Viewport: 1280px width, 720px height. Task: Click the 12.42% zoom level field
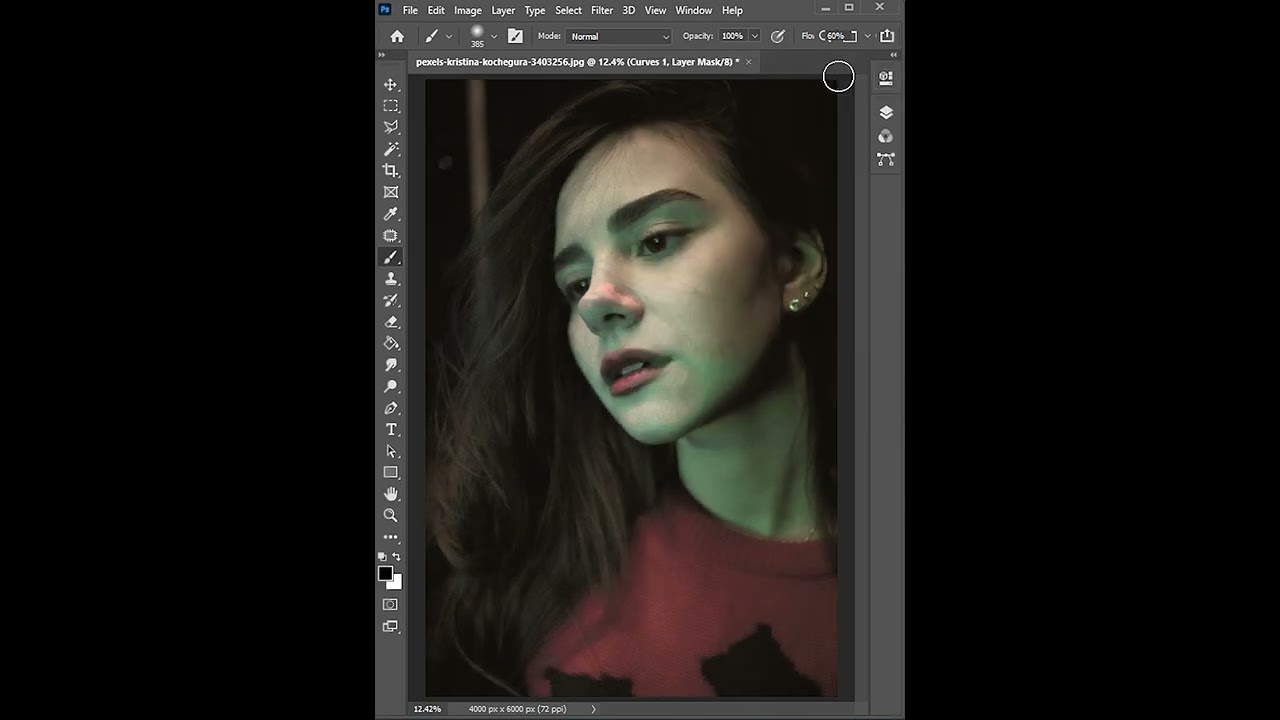(427, 709)
